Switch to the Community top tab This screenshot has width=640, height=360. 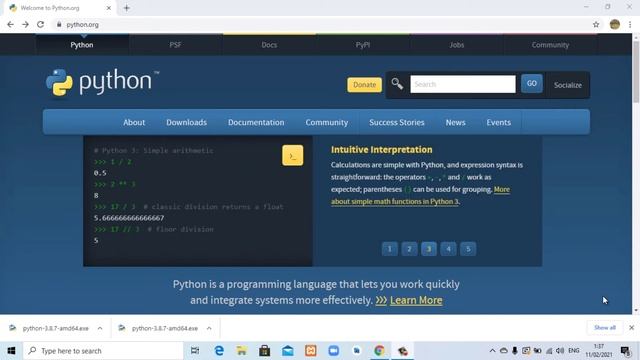pos(550,45)
